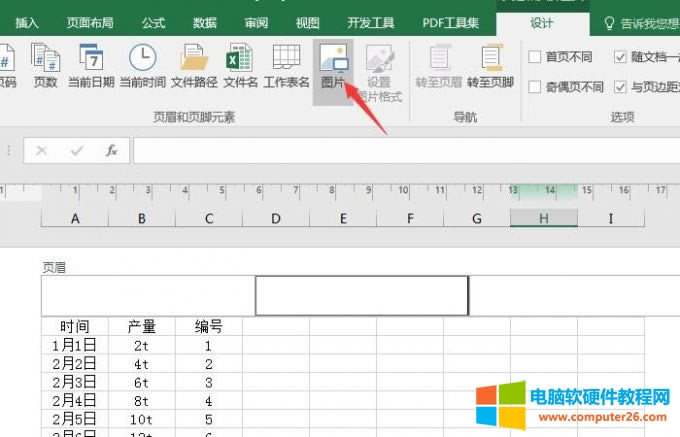This screenshot has width=680, height=437.
Task: Click the fx insert function icon
Action: click(x=112, y=151)
